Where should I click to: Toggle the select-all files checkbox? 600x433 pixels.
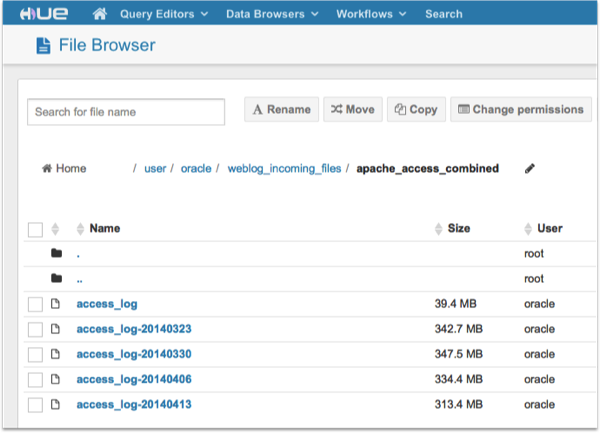click(x=35, y=230)
